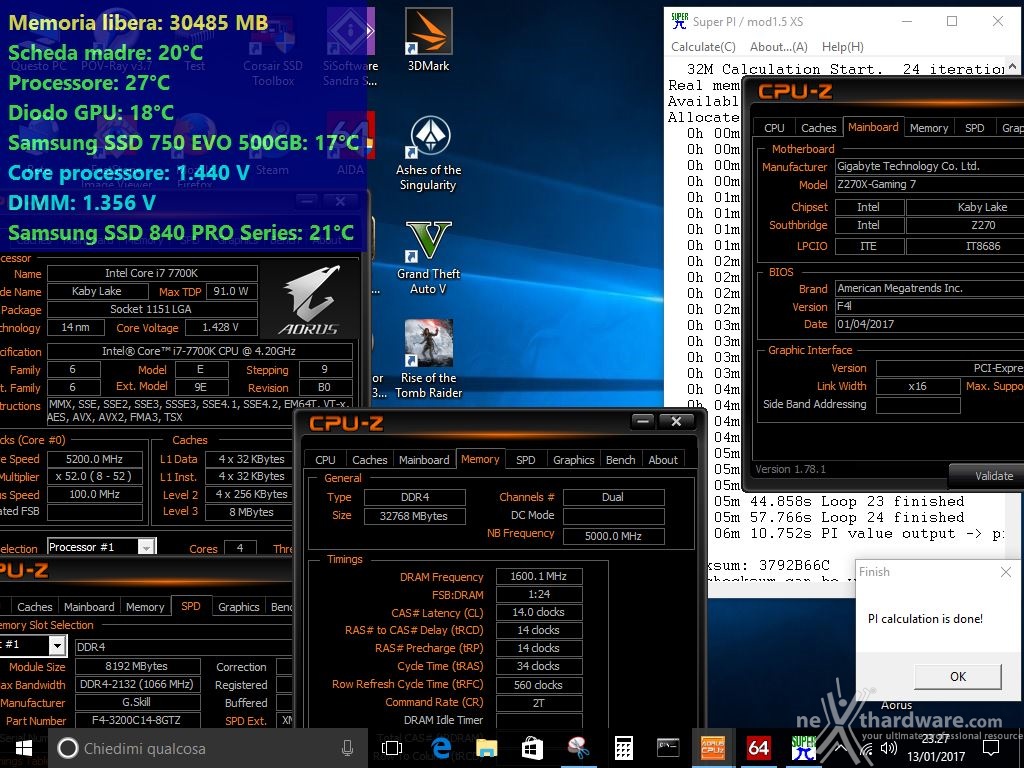Open Caches tab in Memory CPU-Z window
1024x768 pixels.
click(370, 460)
